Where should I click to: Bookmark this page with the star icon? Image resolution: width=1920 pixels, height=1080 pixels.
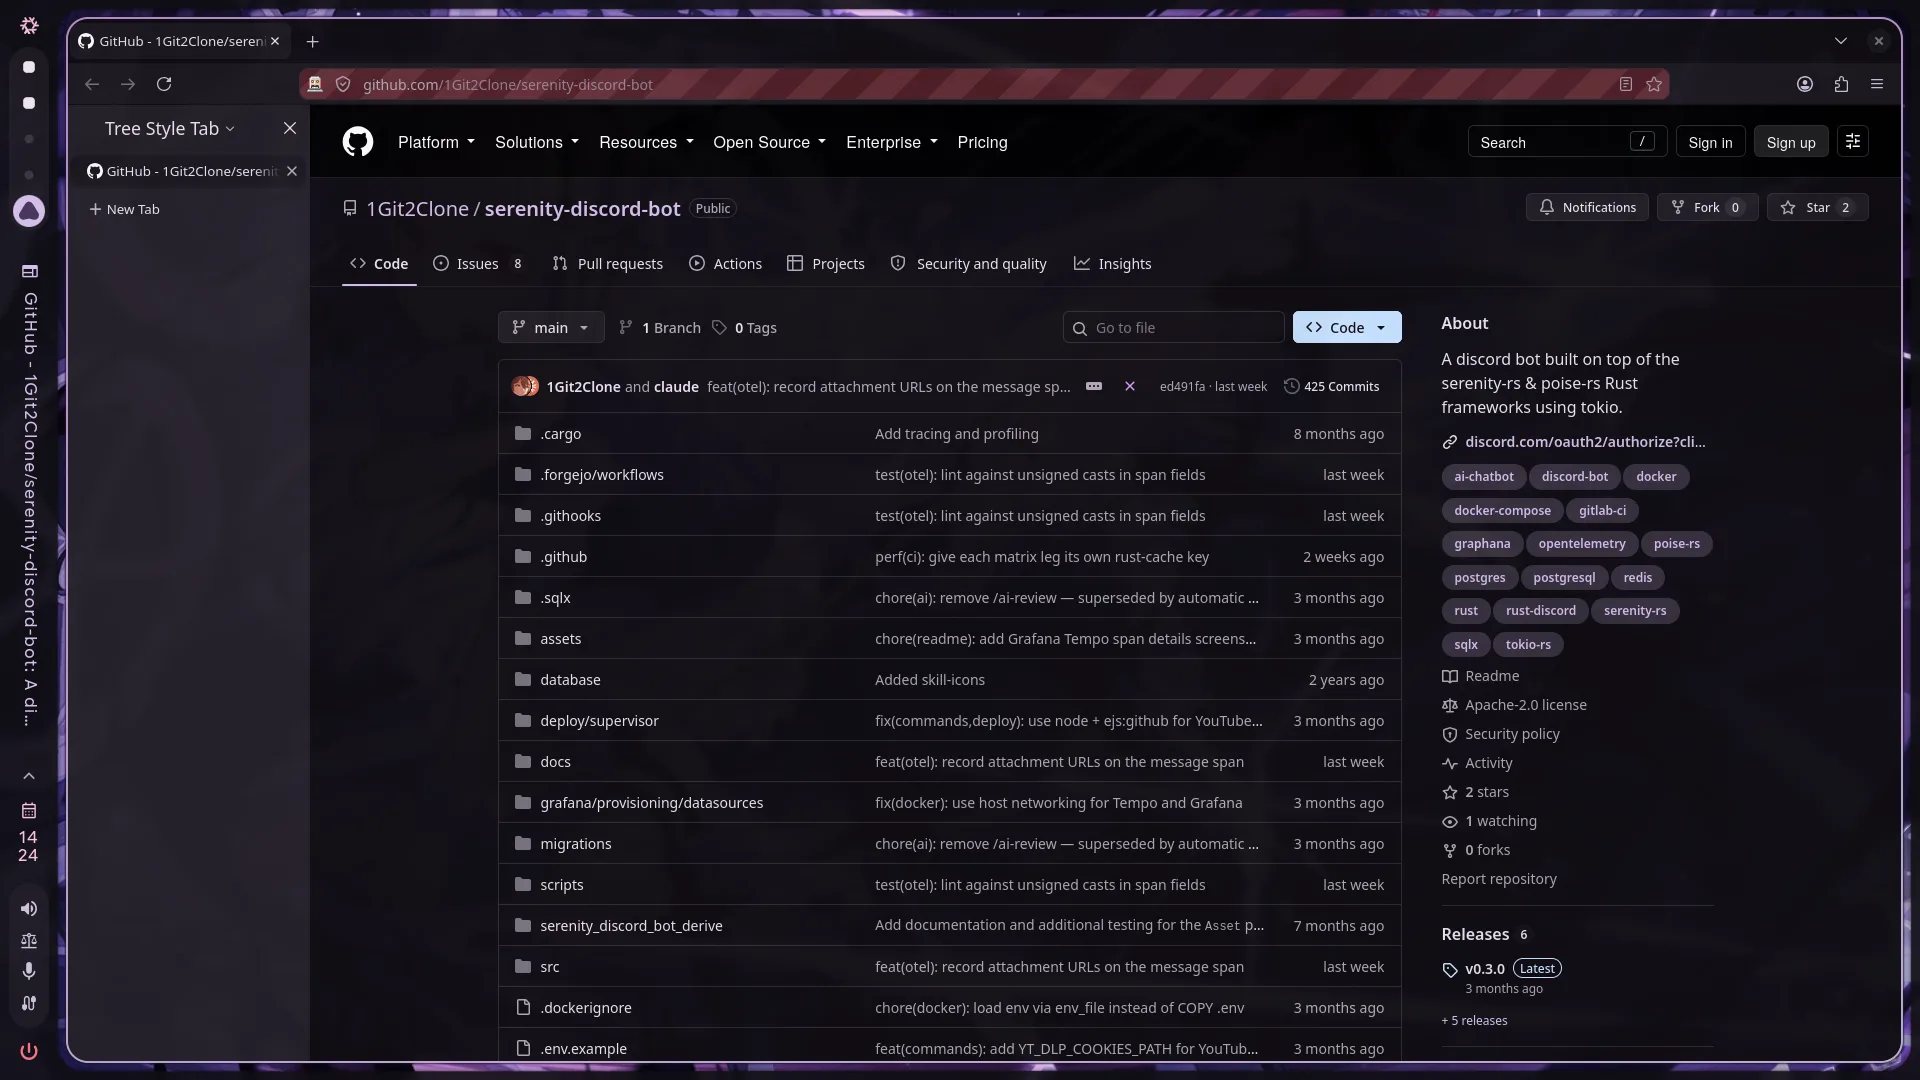pyautogui.click(x=1654, y=84)
